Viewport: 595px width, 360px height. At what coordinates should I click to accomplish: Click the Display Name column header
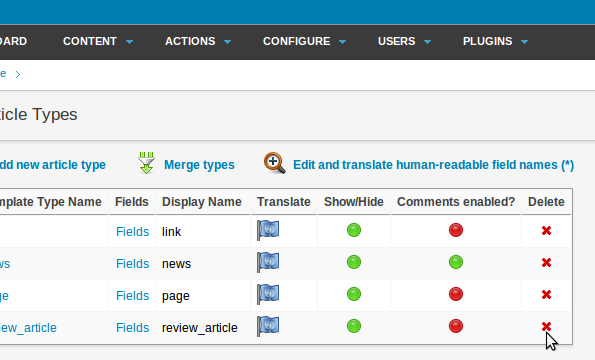pos(202,201)
